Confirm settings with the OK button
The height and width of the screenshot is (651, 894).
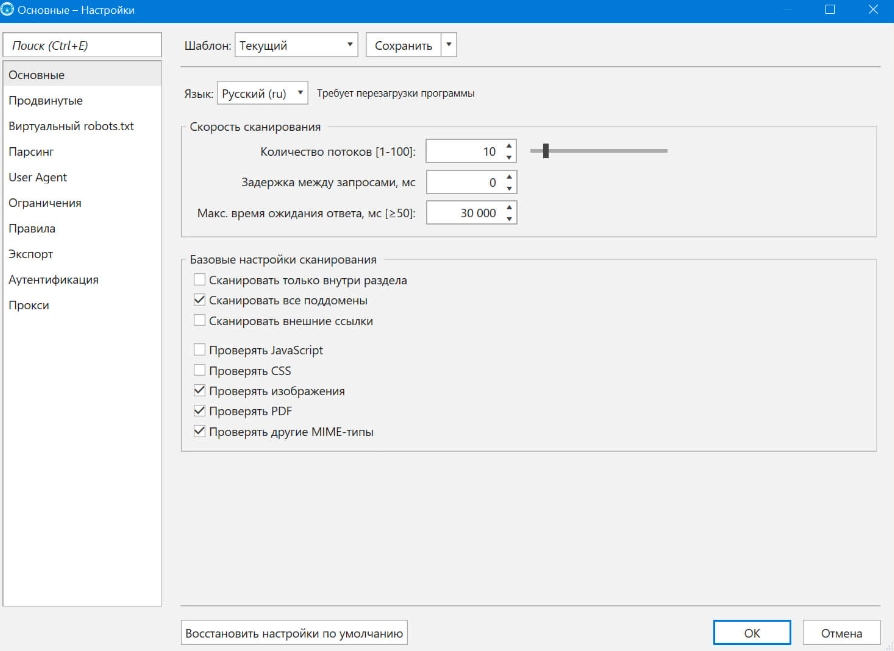tap(751, 632)
